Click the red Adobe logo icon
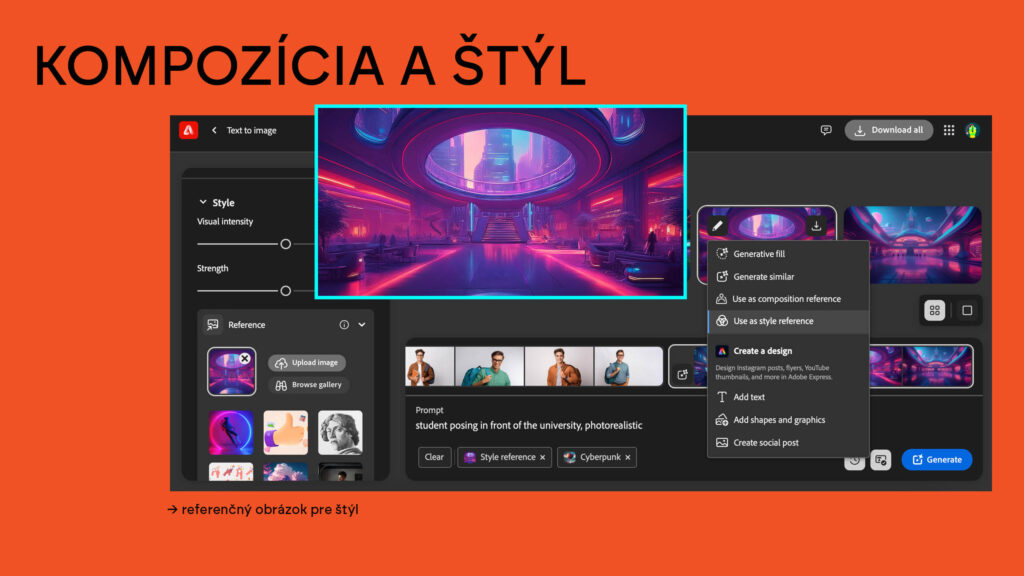 point(189,130)
